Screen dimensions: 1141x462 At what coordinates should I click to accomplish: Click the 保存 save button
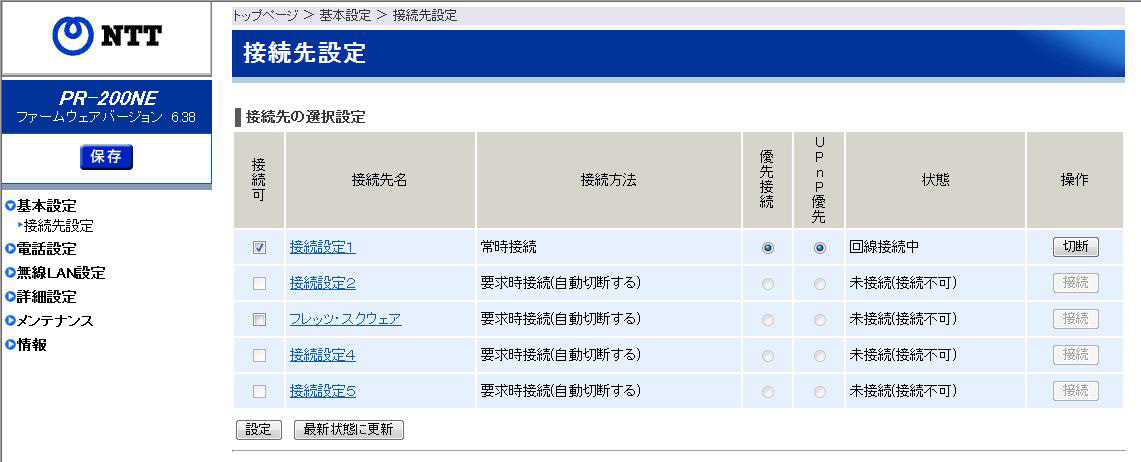click(x=106, y=156)
